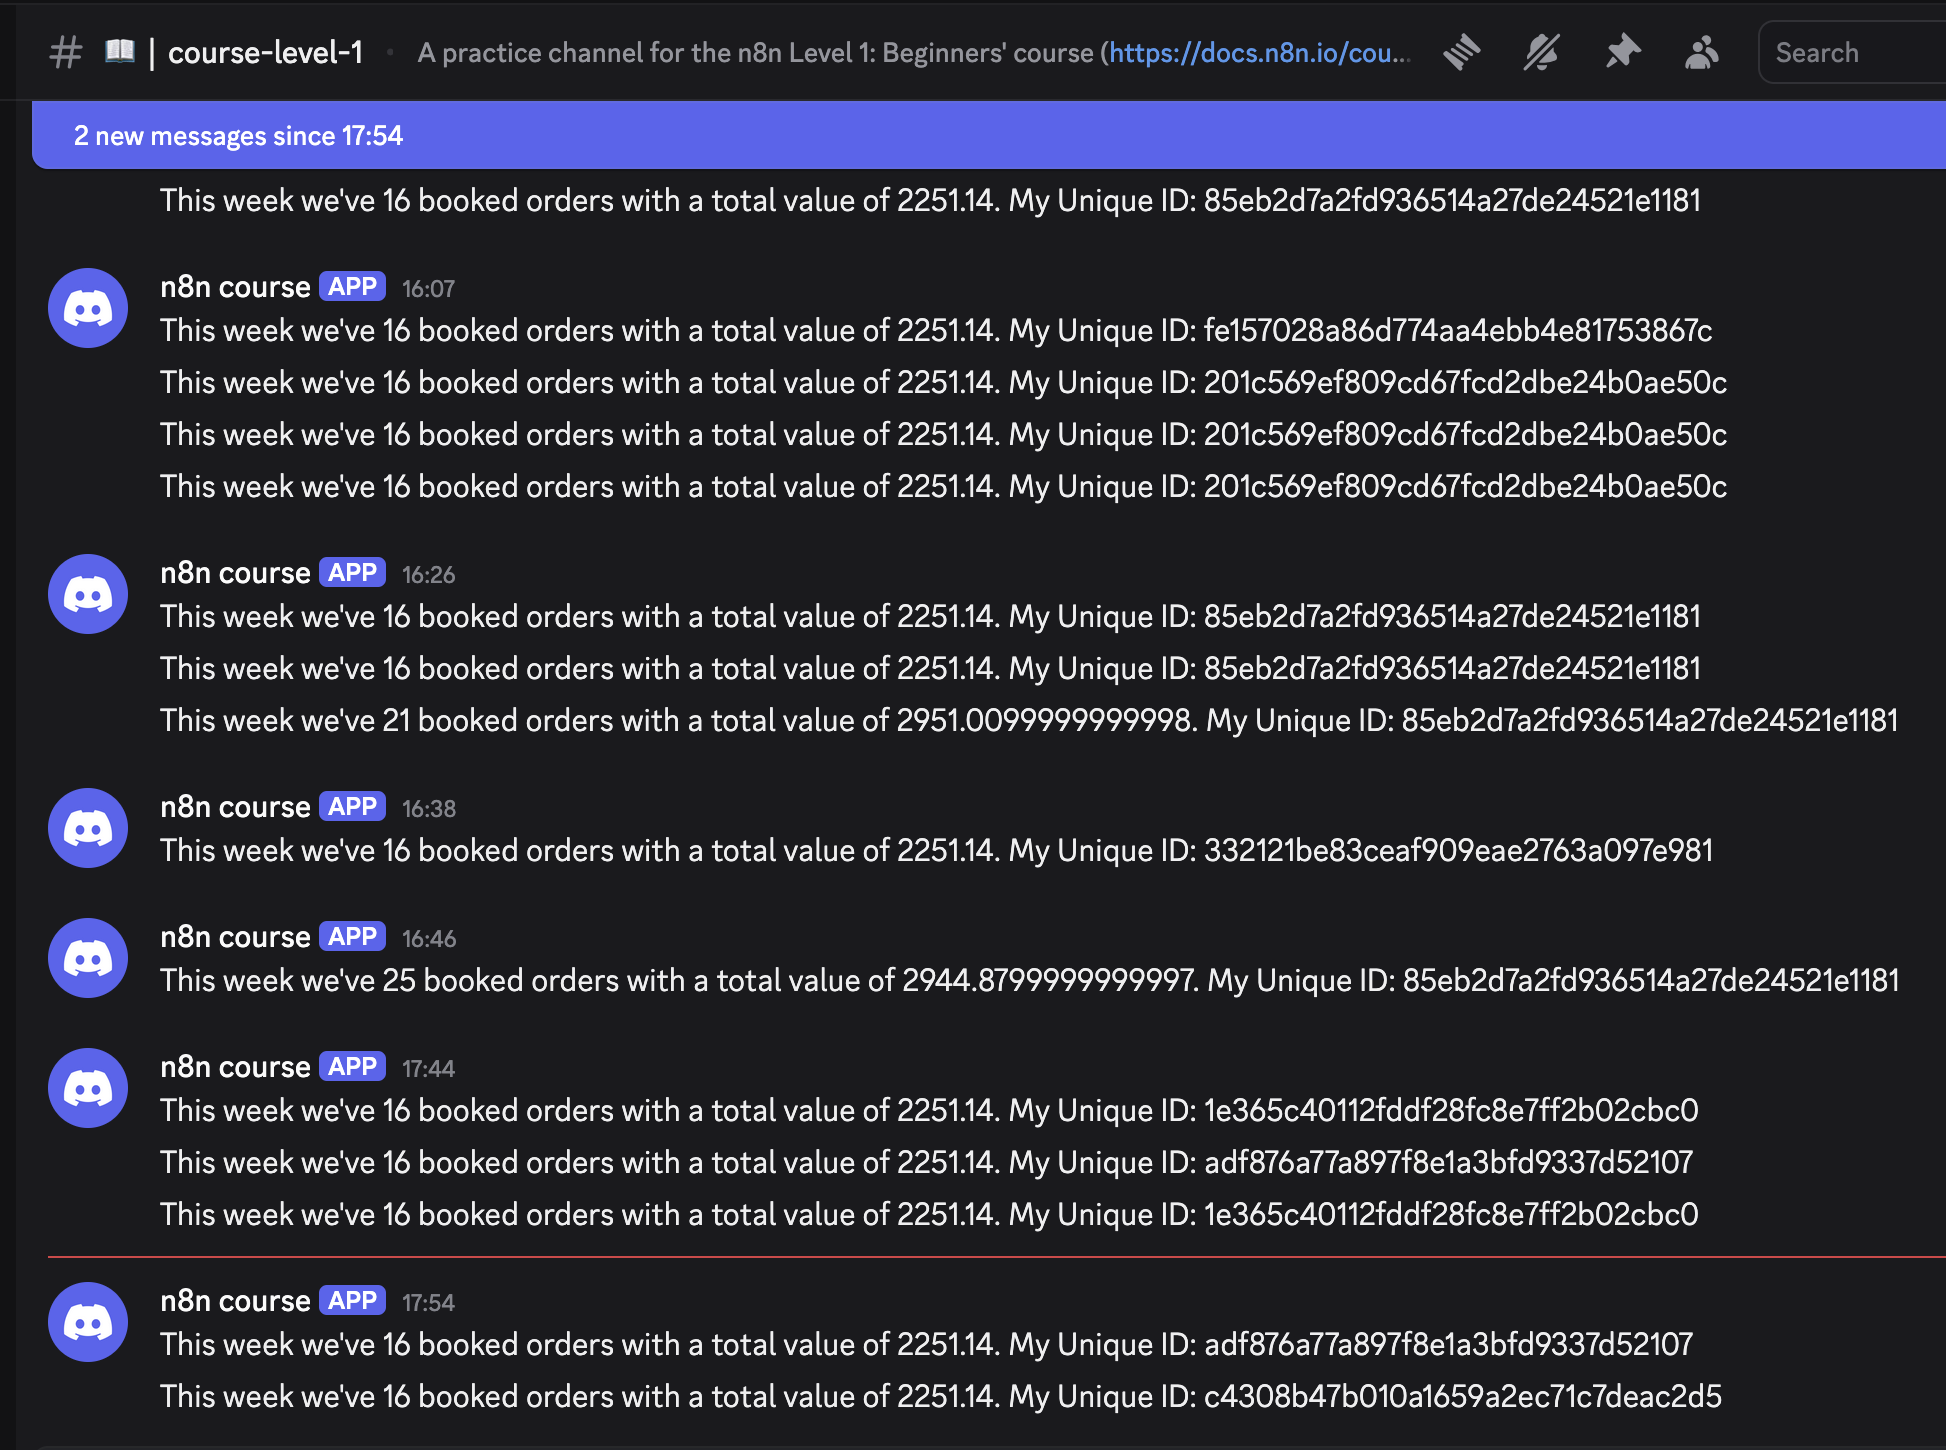Click message with ID c4308b47b010a1659a2ec71c7deac2d5

point(941,1397)
